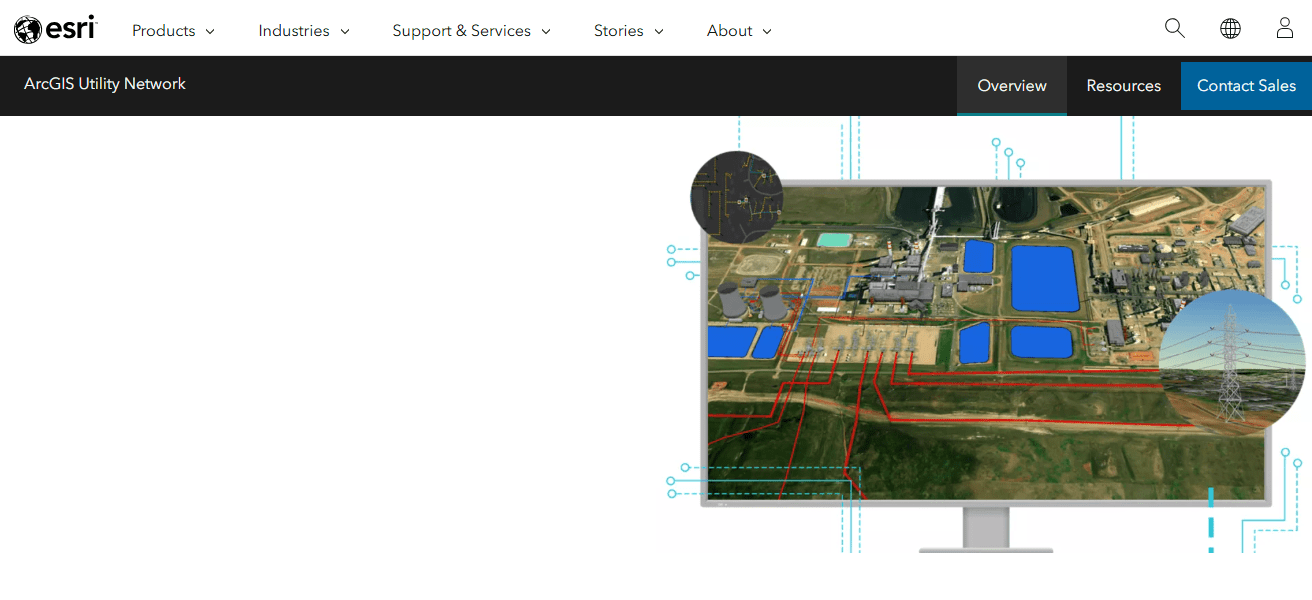1312x600 pixels.
Task: Click the Contact Sales button
Action: 1246,86
